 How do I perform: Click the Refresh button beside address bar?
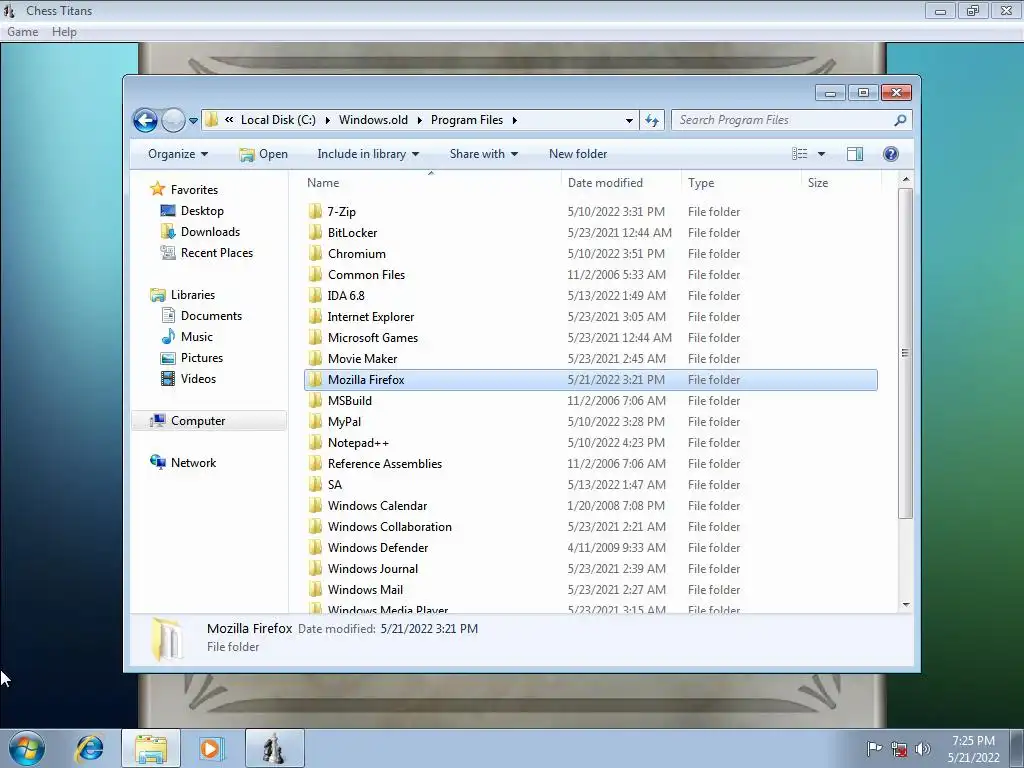[652, 120]
